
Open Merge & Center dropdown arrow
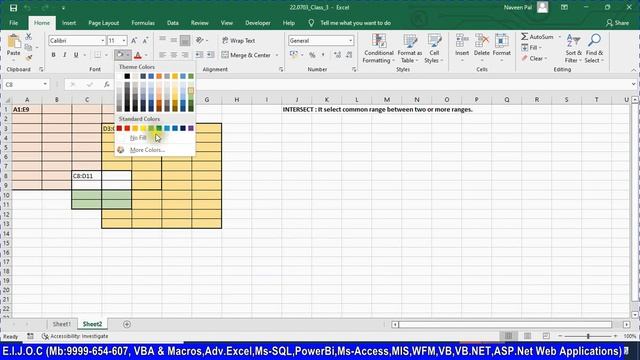coord(277,55)
